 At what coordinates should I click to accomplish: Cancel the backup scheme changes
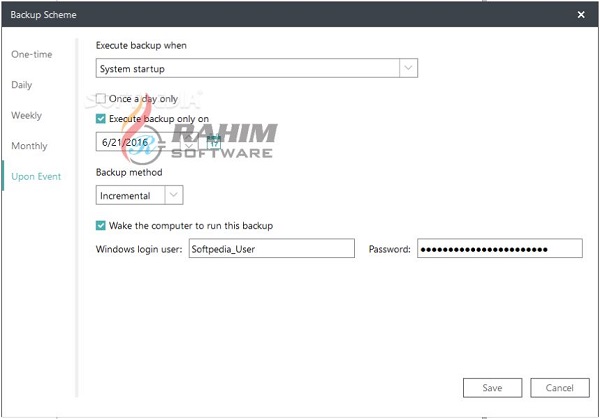click(560, 388)
